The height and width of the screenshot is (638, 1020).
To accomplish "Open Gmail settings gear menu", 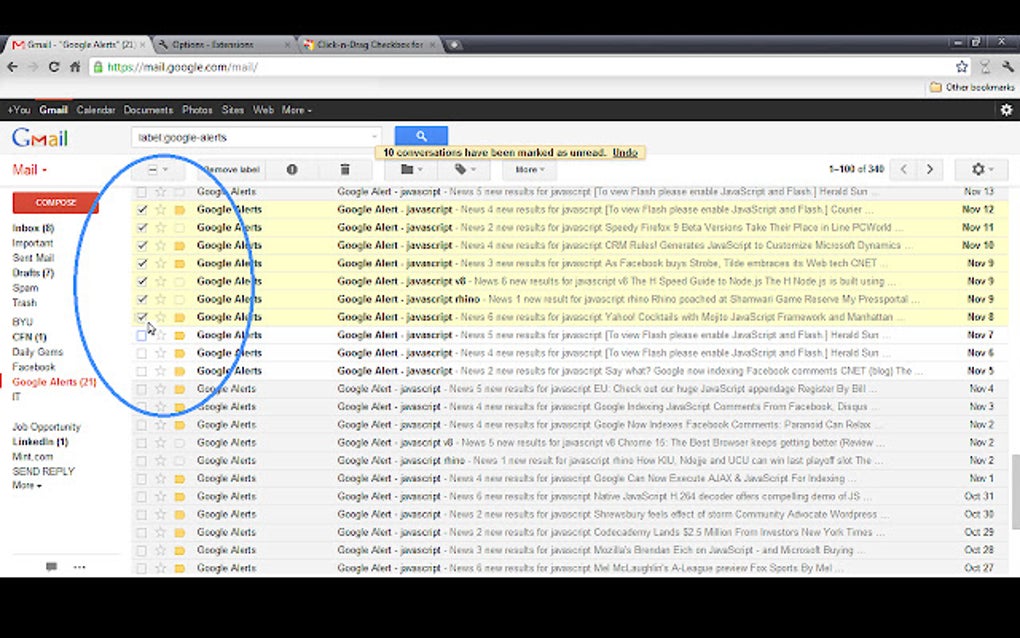I will coord(979,169).
